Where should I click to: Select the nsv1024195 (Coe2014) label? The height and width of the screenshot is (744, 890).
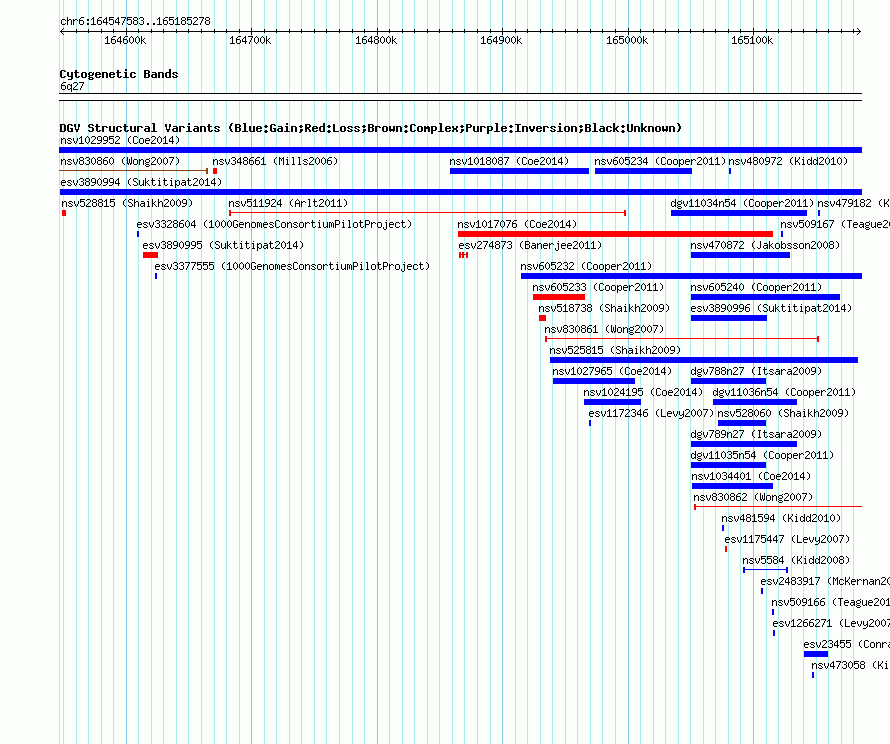[643, 392]
